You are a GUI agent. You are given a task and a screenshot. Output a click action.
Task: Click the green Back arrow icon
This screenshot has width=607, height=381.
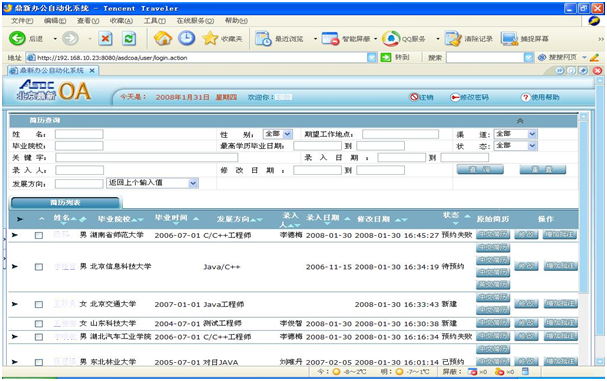pos(17,38)
